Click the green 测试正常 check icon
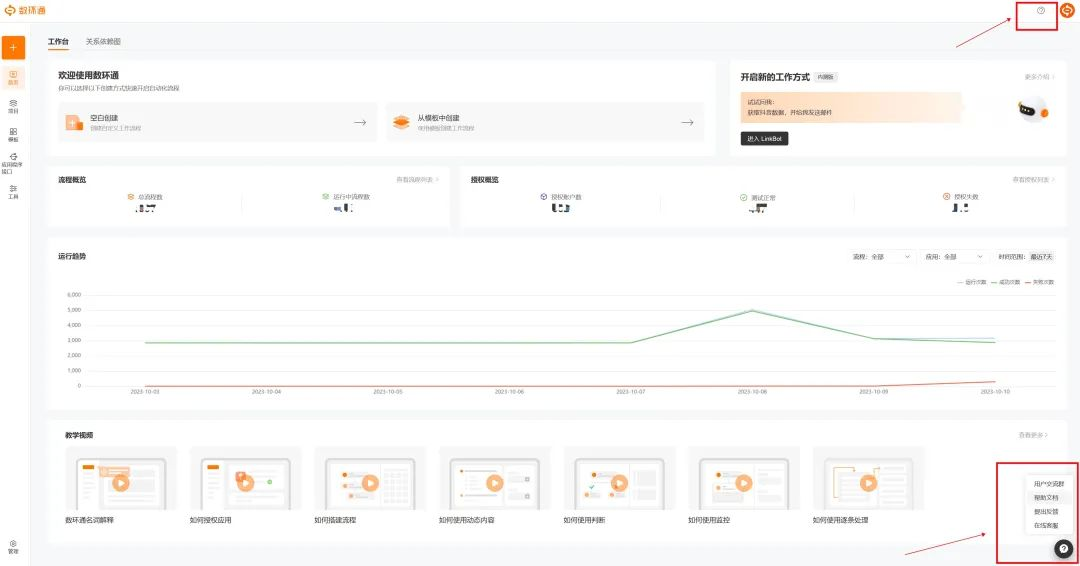Image resolution: width=1080 pixels, height=566 pixels. [x=743, y=198]
